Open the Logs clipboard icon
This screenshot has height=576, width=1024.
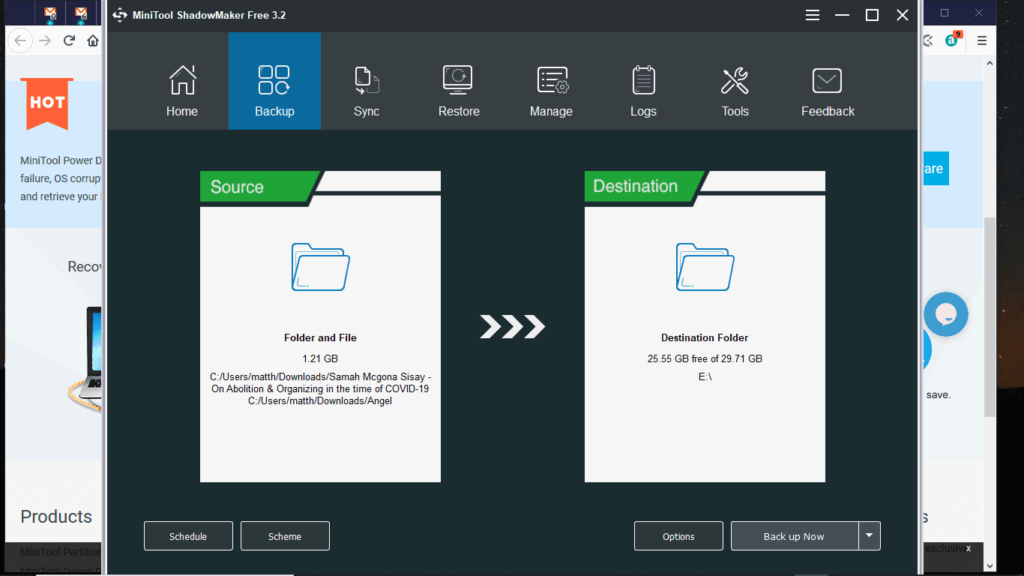(x=643, y=81)
